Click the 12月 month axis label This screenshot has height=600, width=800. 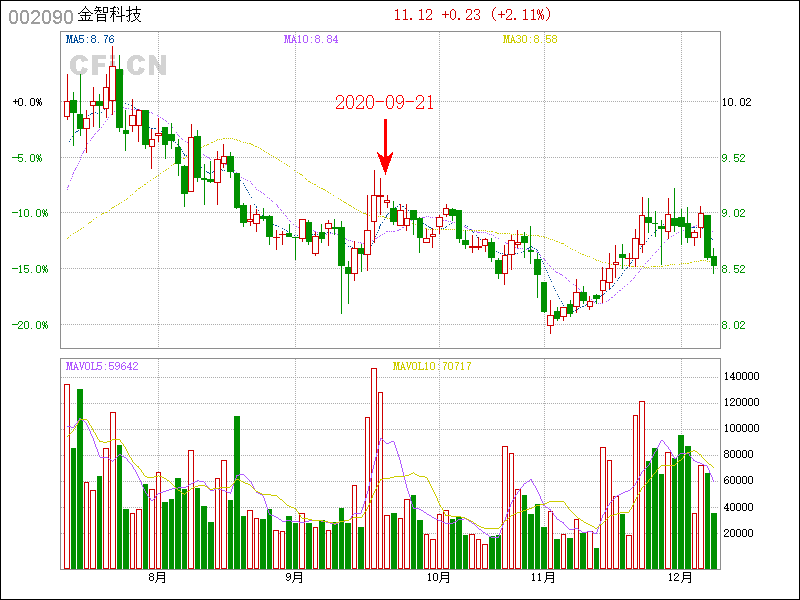680,578
